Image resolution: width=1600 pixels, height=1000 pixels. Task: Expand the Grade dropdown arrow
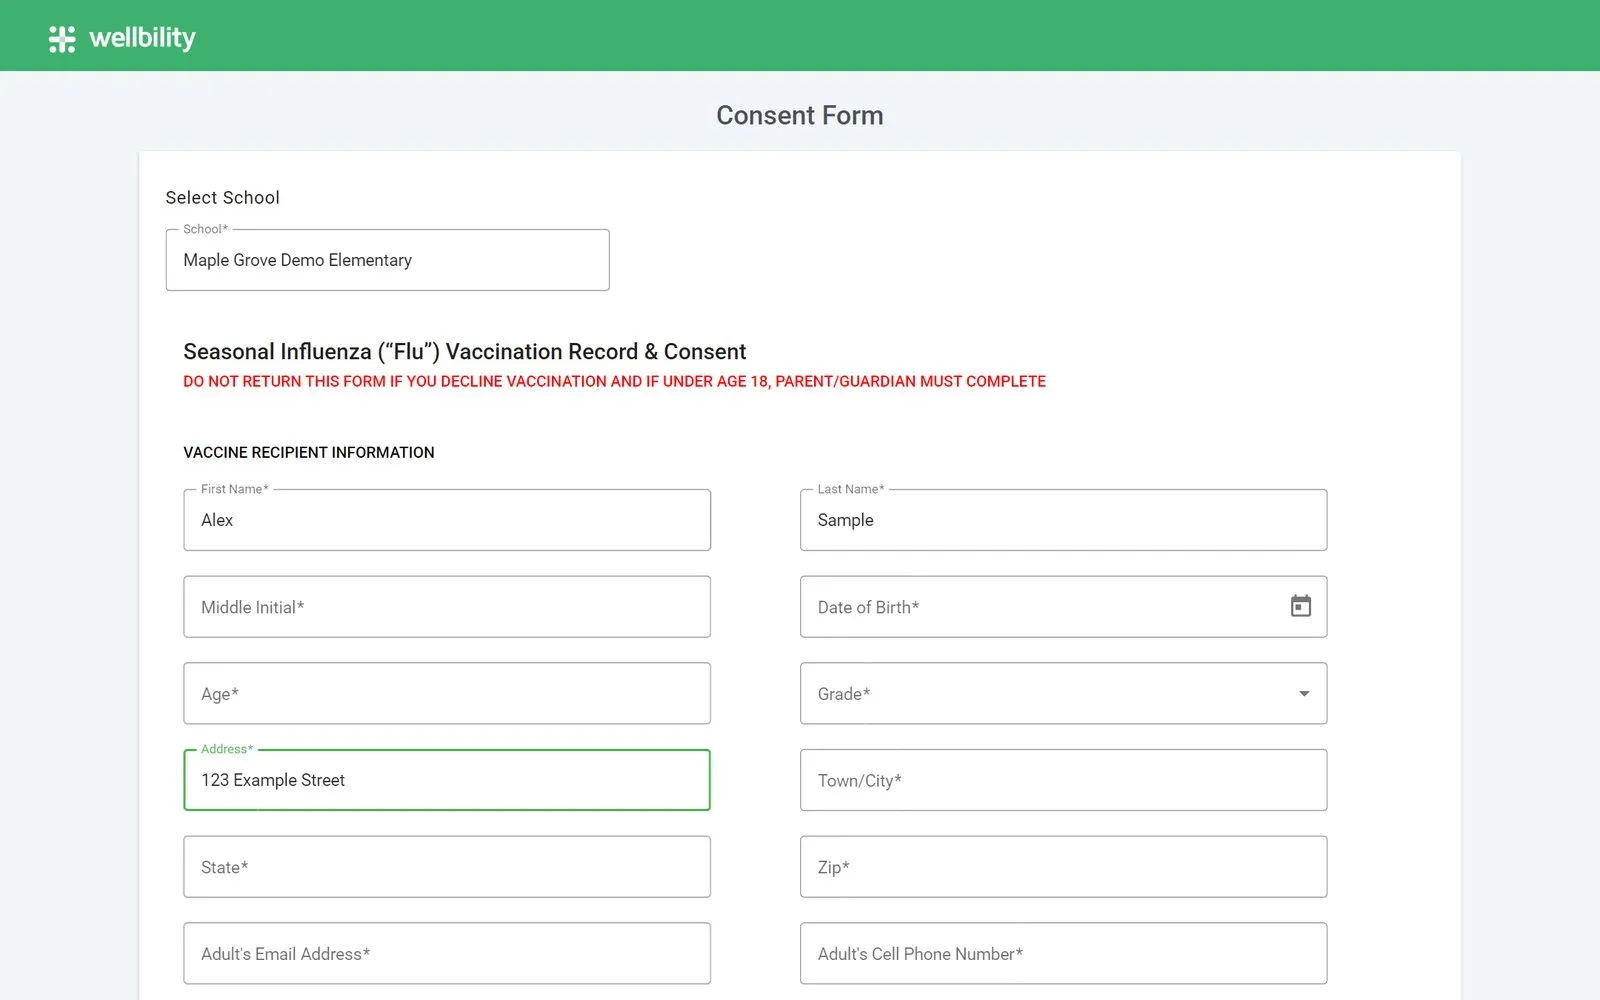[x=1304, y=694]
